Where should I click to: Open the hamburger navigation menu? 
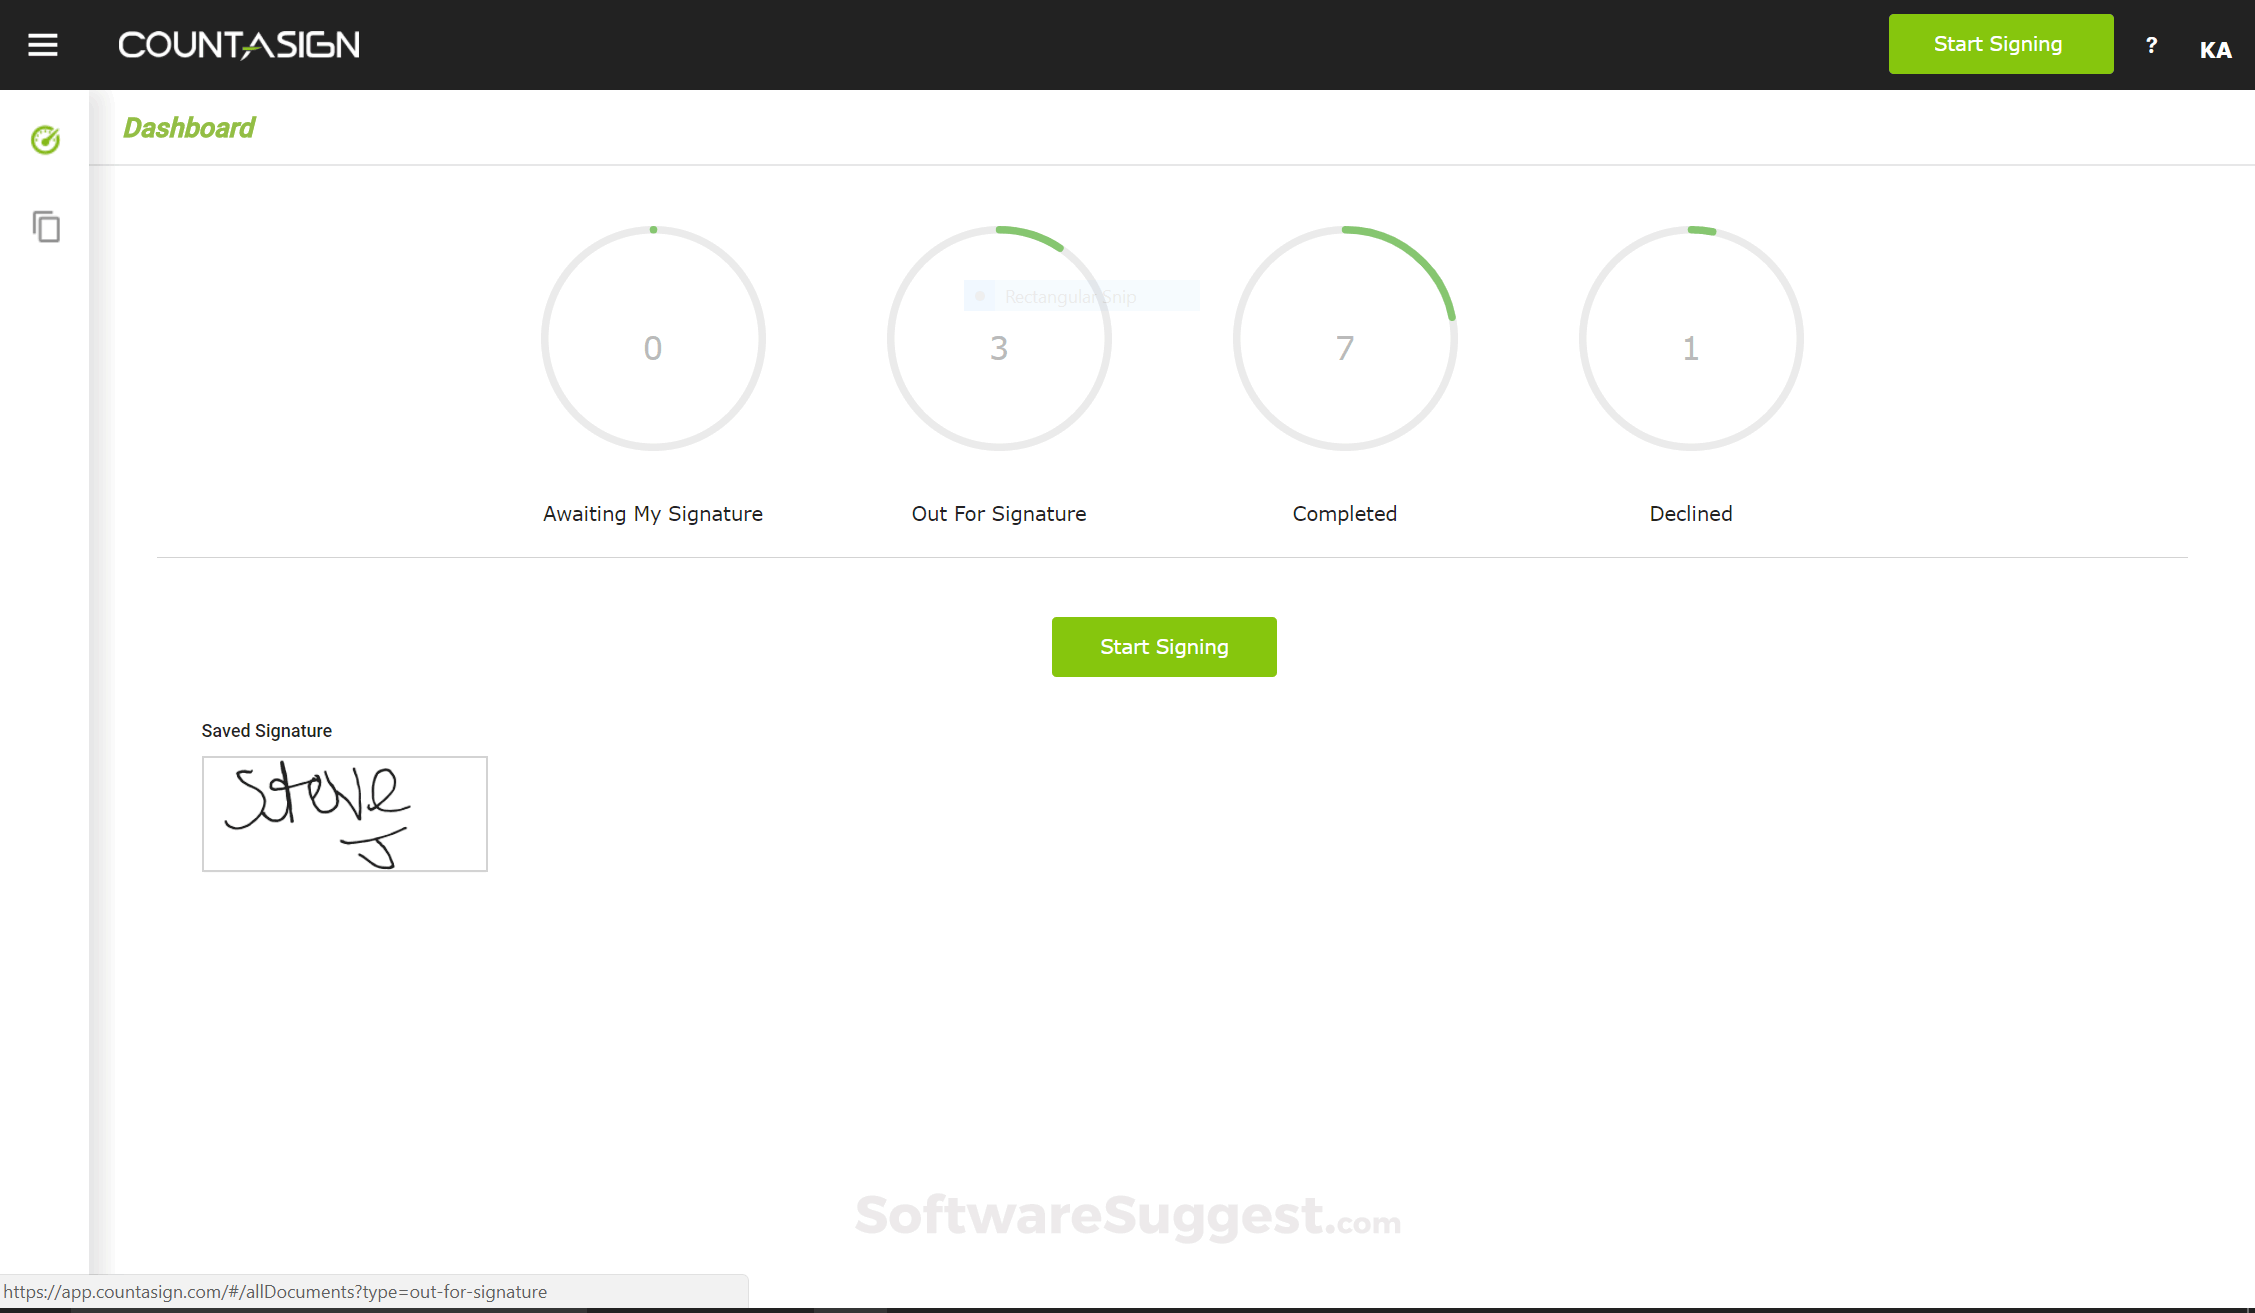42,45
